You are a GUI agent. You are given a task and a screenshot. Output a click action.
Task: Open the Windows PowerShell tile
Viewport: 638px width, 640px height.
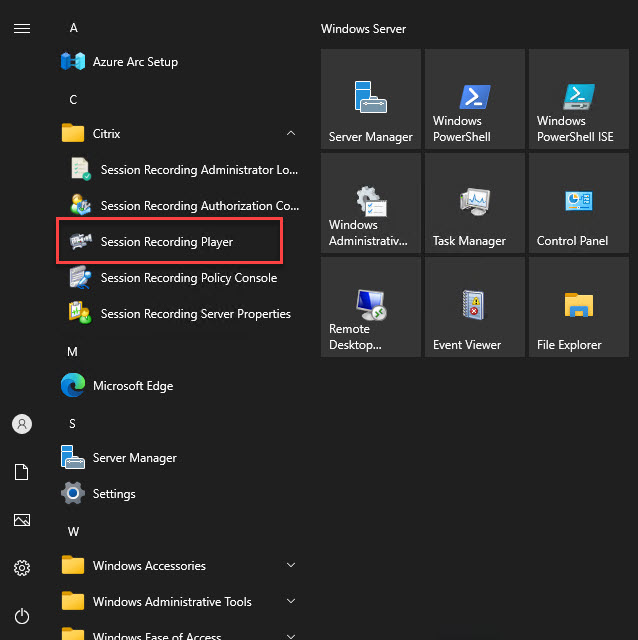[x=475, y=99]
